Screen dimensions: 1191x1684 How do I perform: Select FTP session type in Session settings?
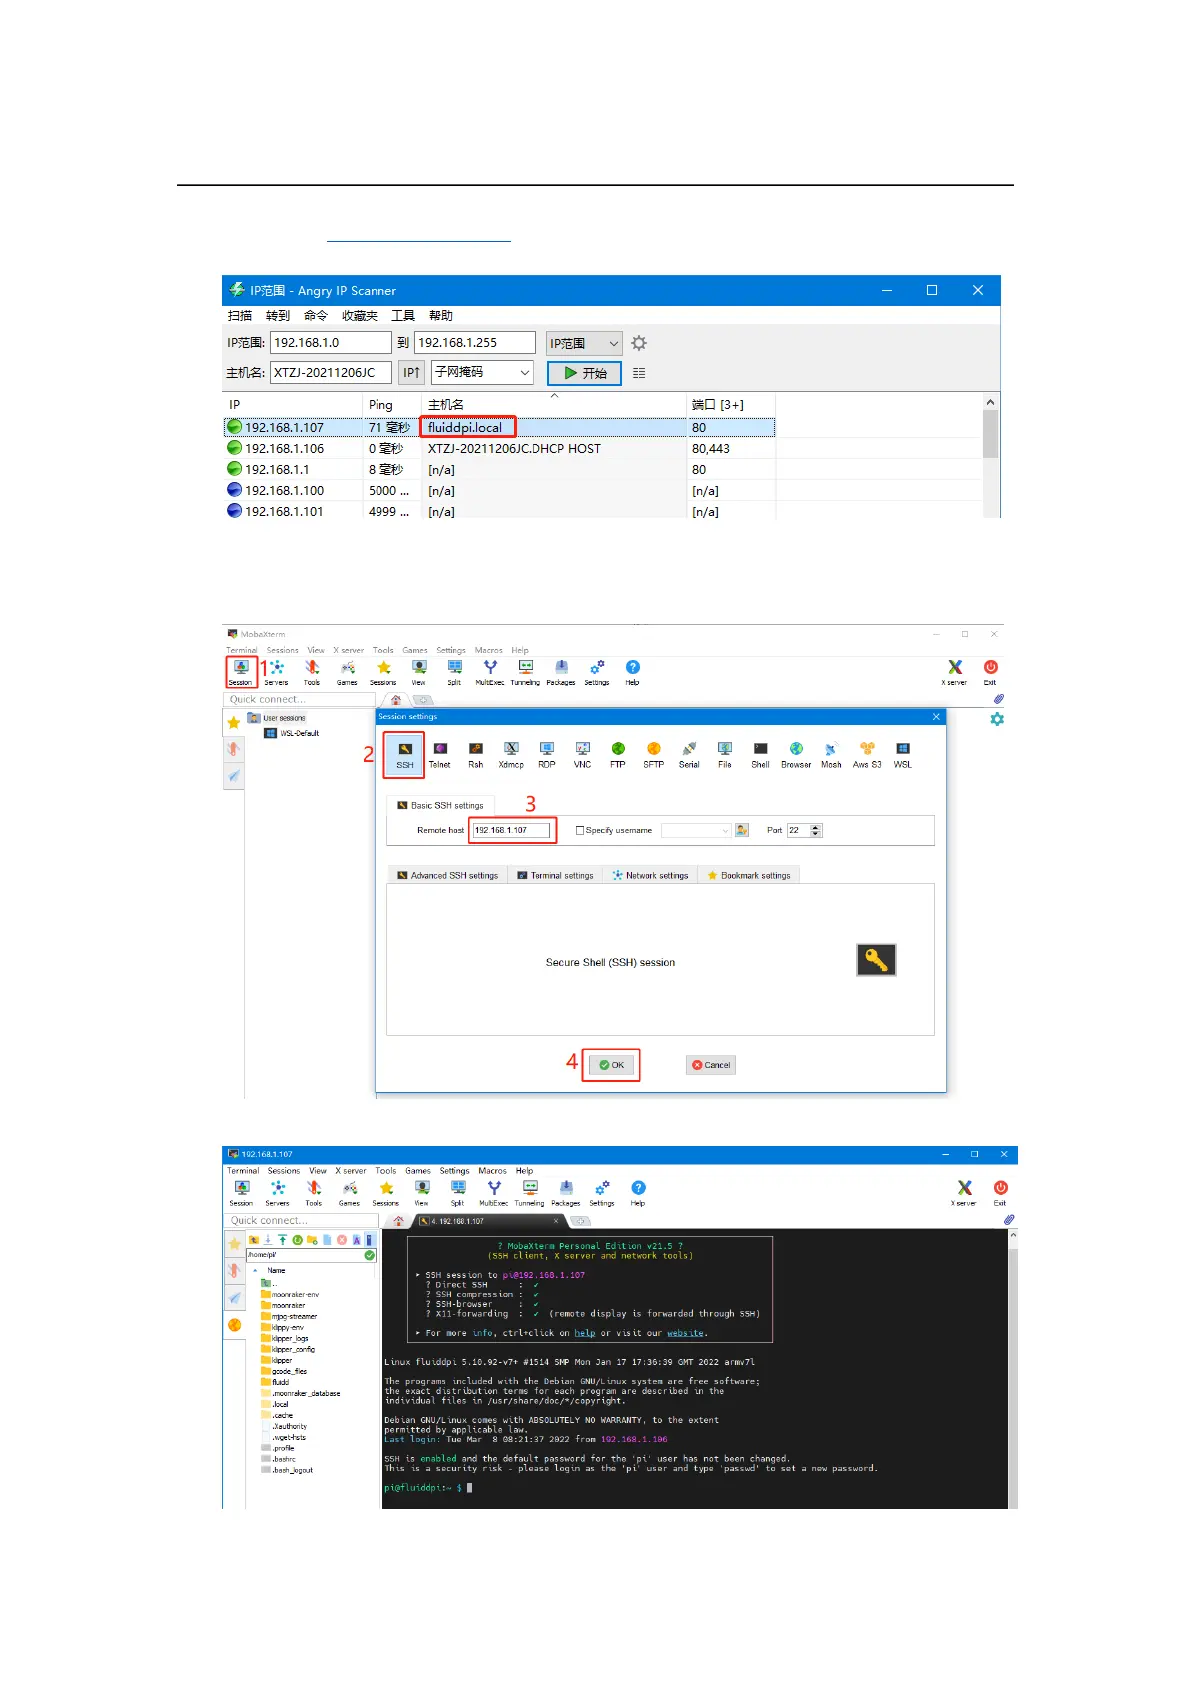[x=618, y=754]
